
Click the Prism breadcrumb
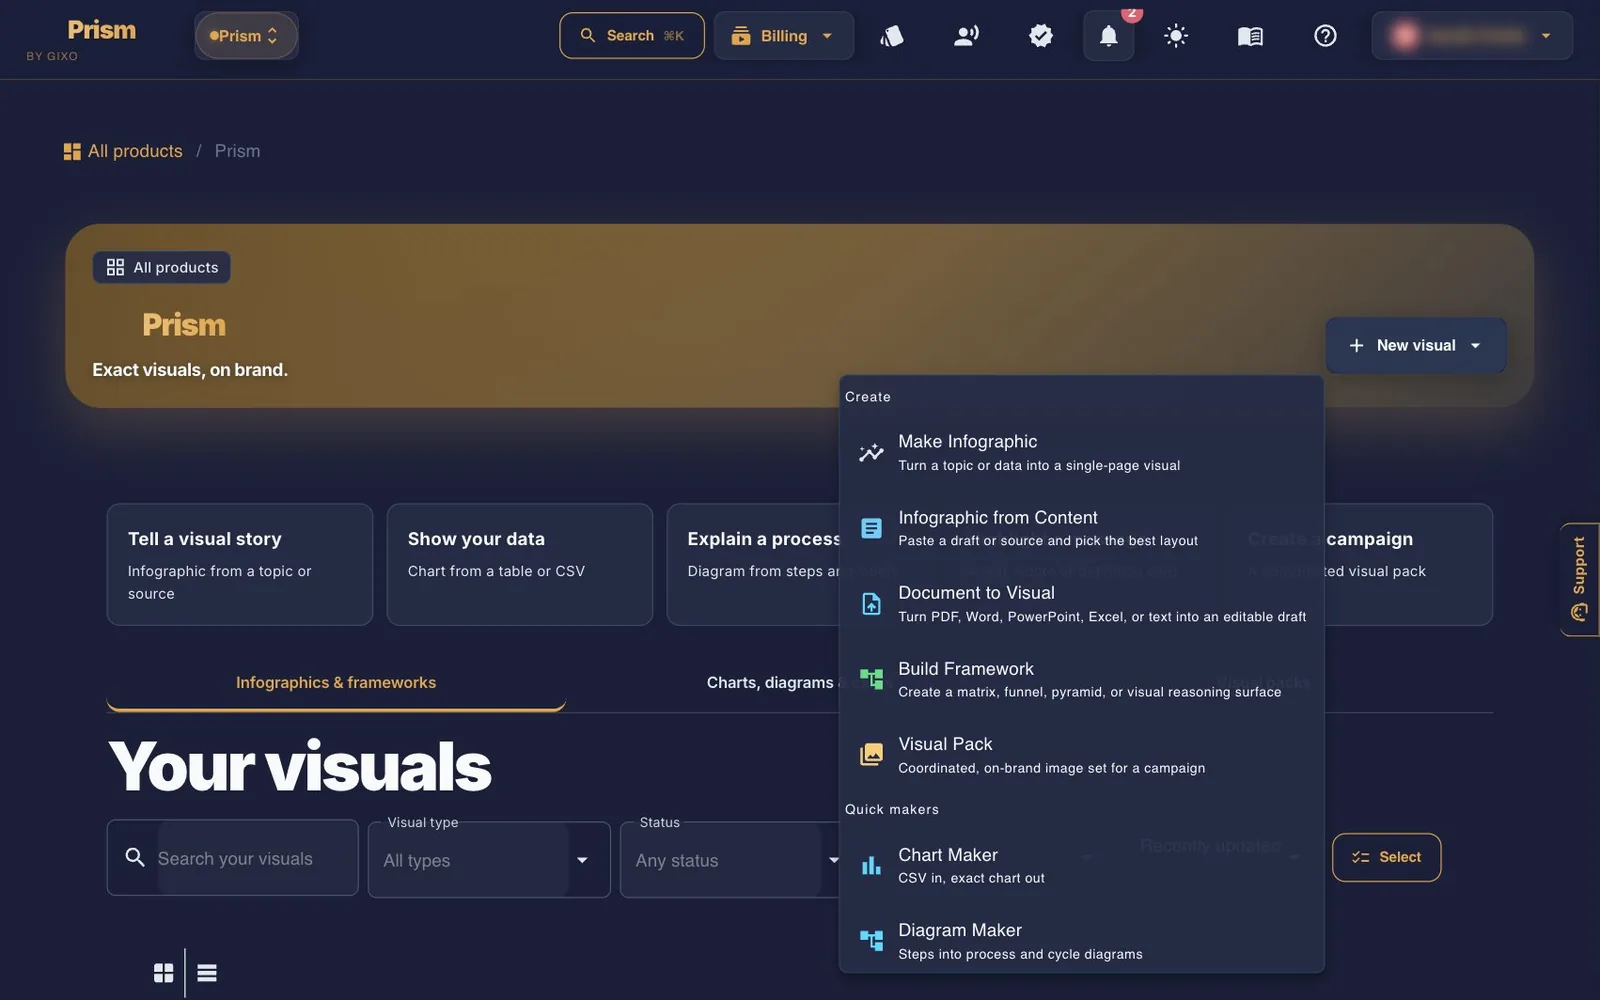coord(237,151)
